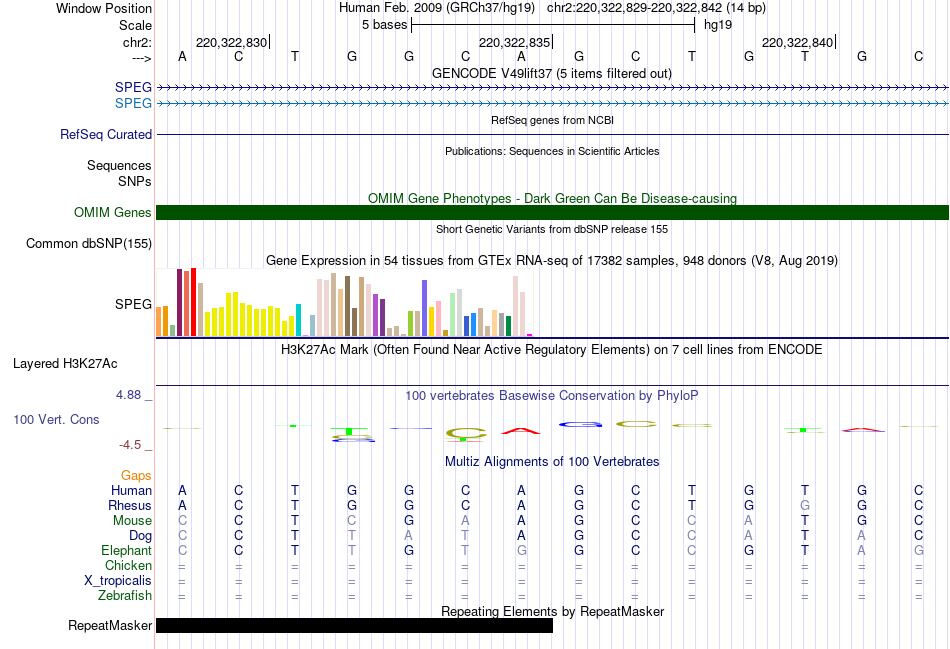
Task: Click the red A PhyloP conservation logo
Action: tap(521, 431)
